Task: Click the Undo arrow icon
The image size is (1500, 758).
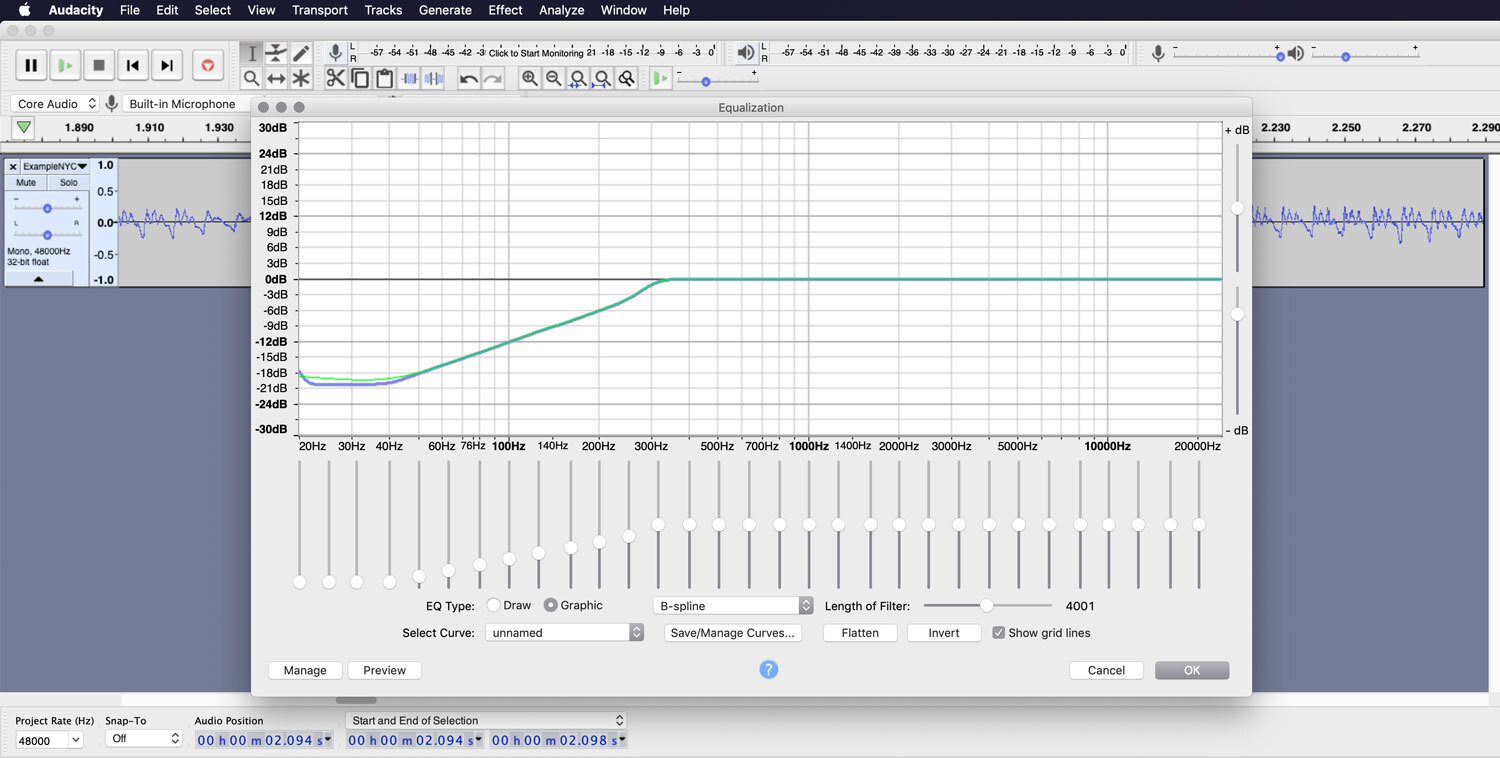Action: tap(469, 78)
